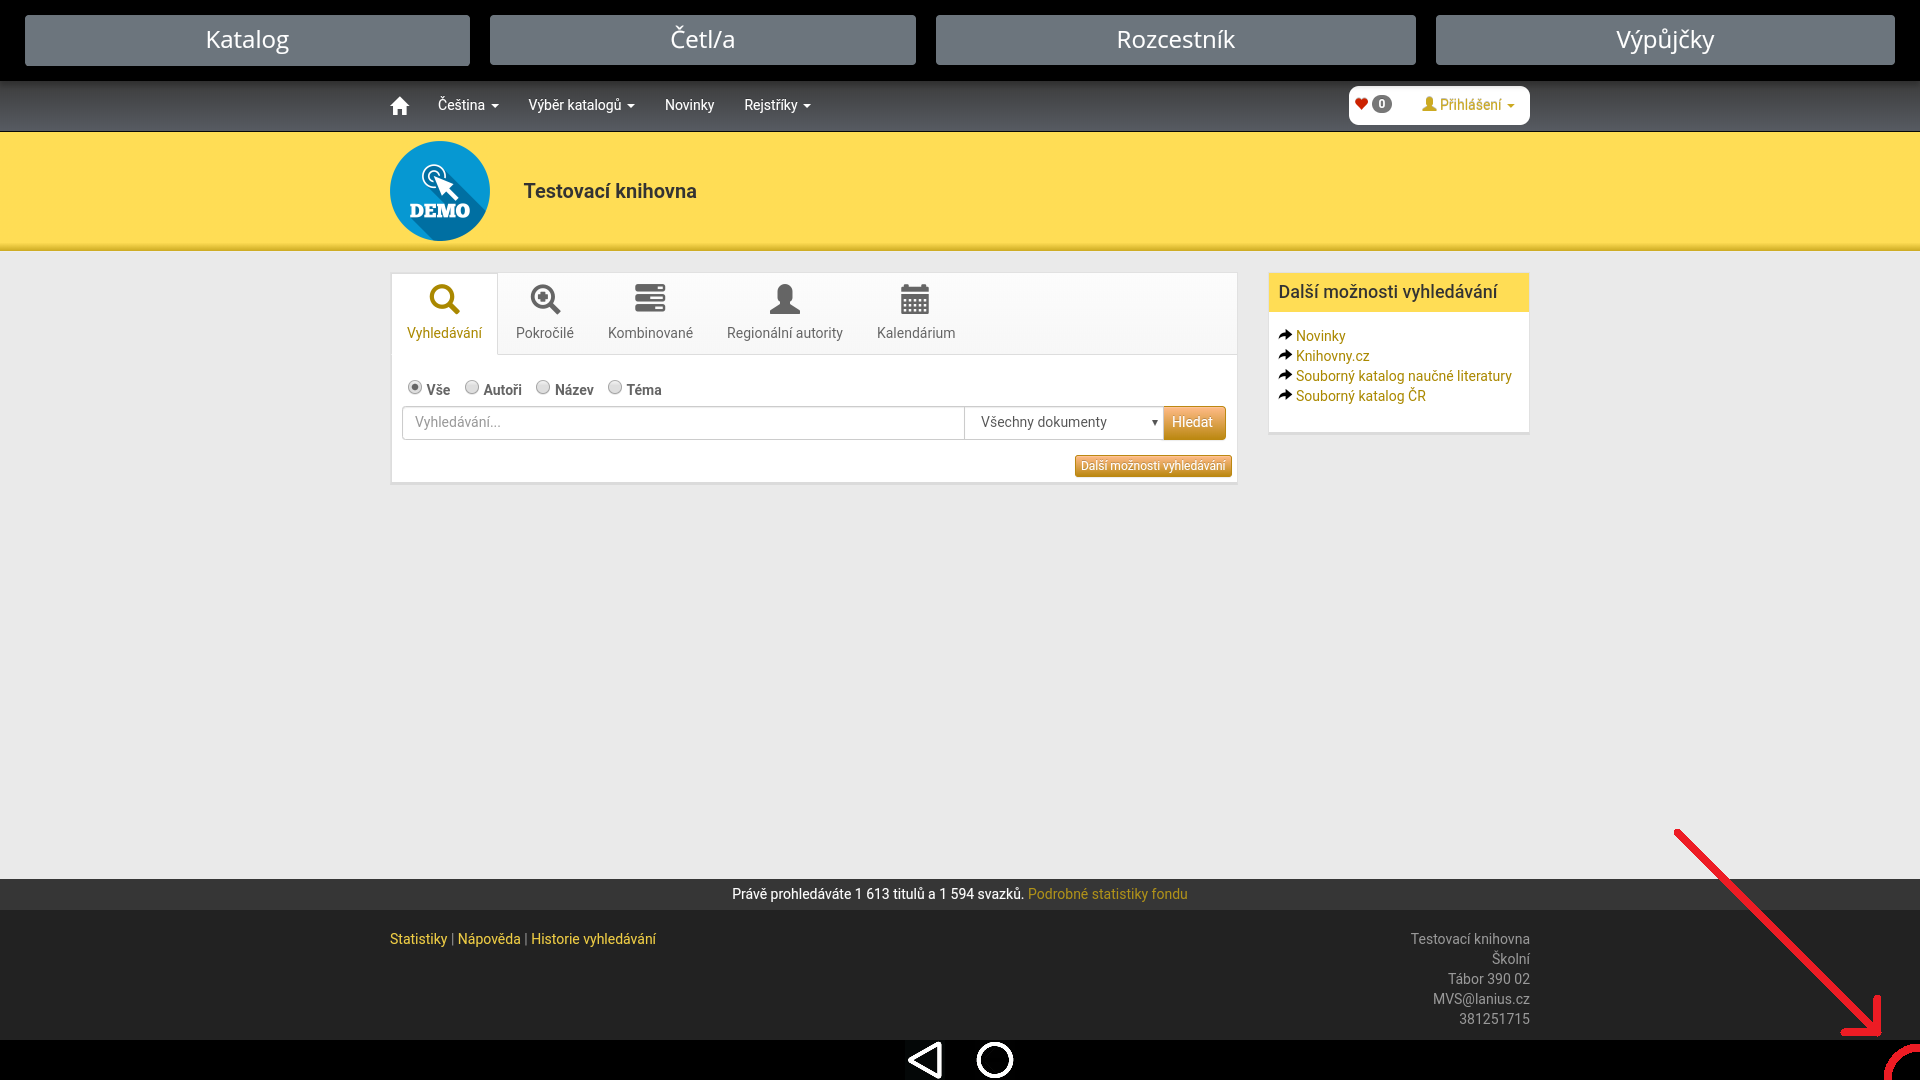Viewport: 1920px width, 1080px height.
Task: Click the Hledat search button
Action: (1193, 423)
